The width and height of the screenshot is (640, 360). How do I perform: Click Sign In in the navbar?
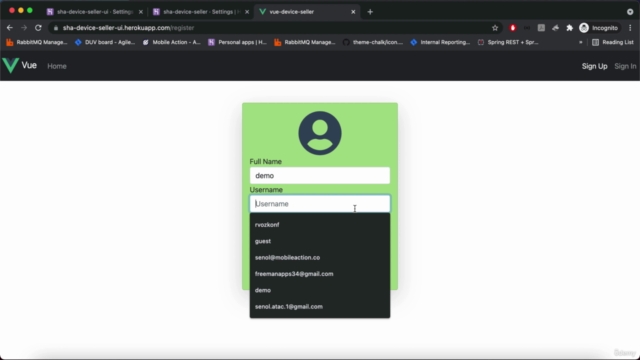(x=625, y=66)
